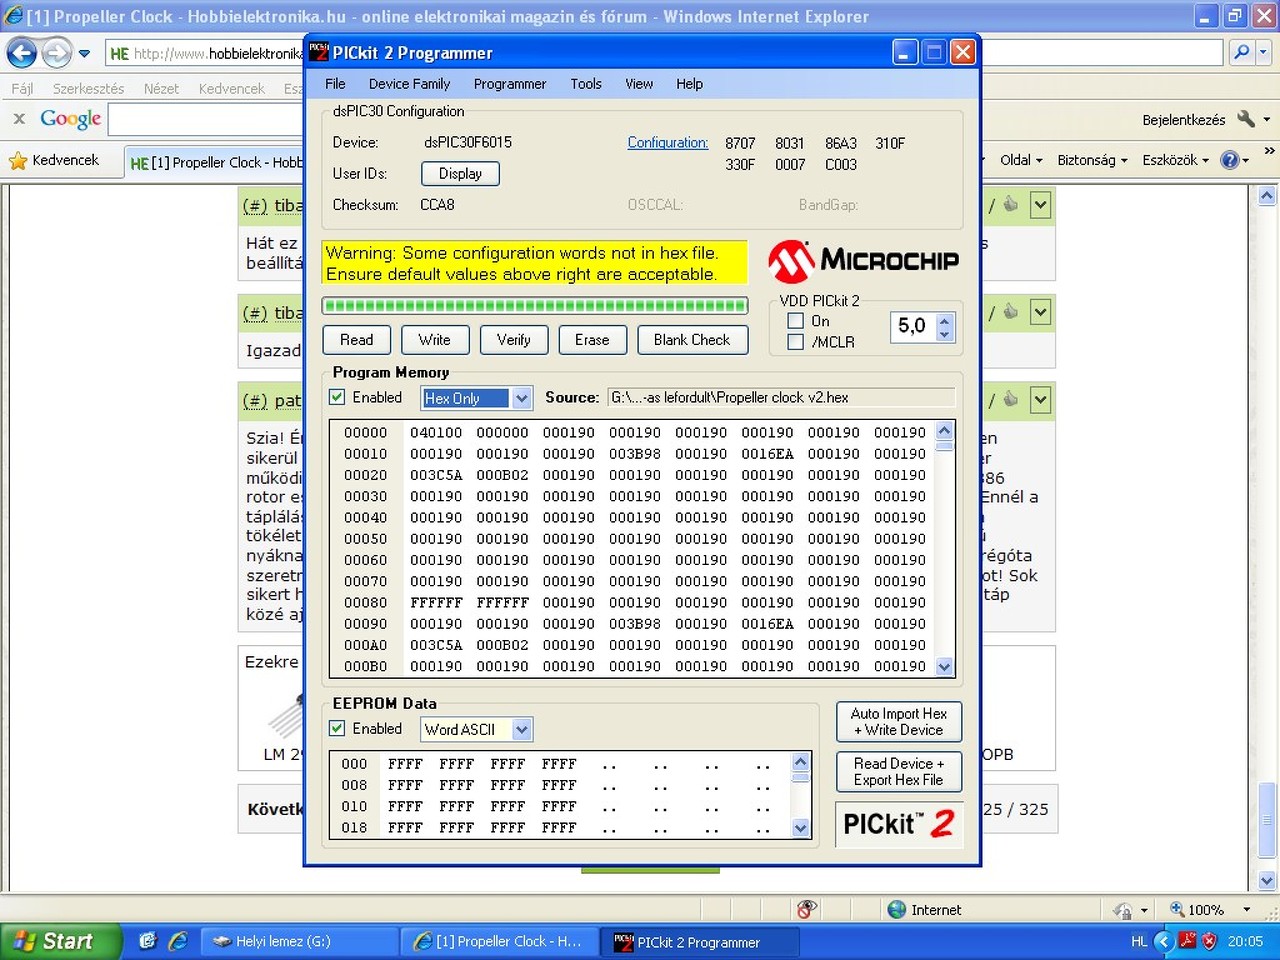Click the thumbs-up icon on the first tiba post

pyautogui.click(x=1011, y=205)
